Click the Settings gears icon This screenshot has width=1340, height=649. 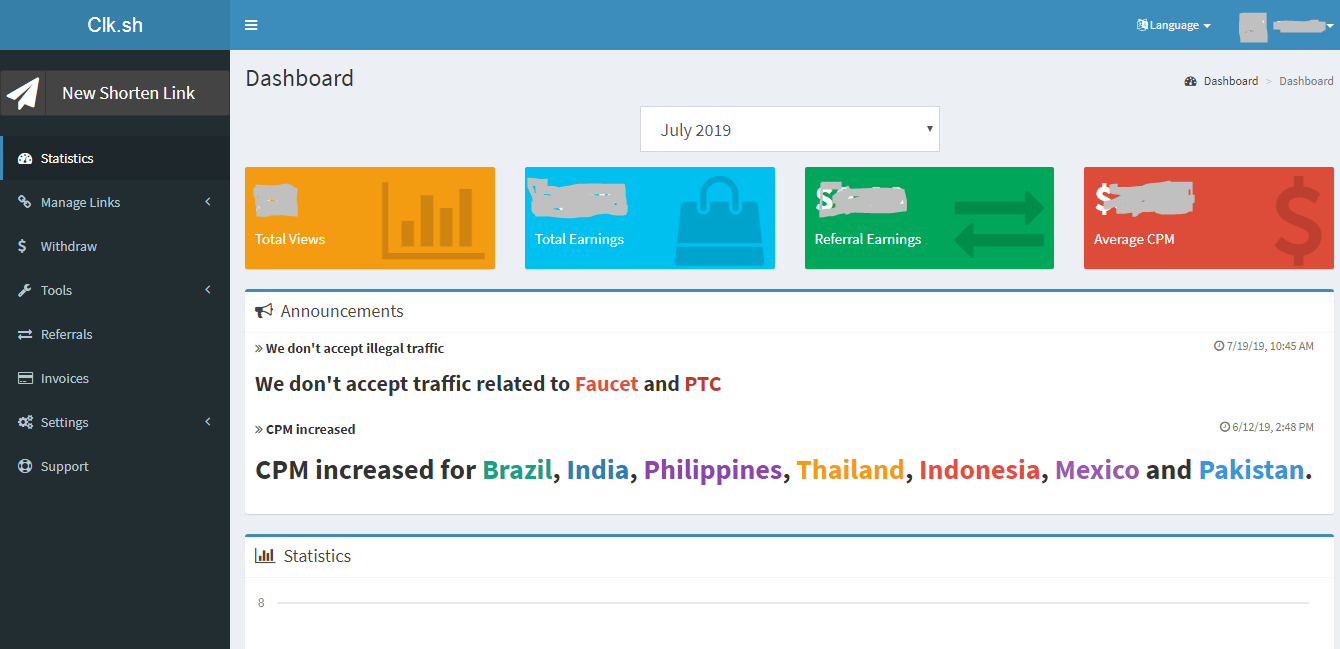pos(25,422)
